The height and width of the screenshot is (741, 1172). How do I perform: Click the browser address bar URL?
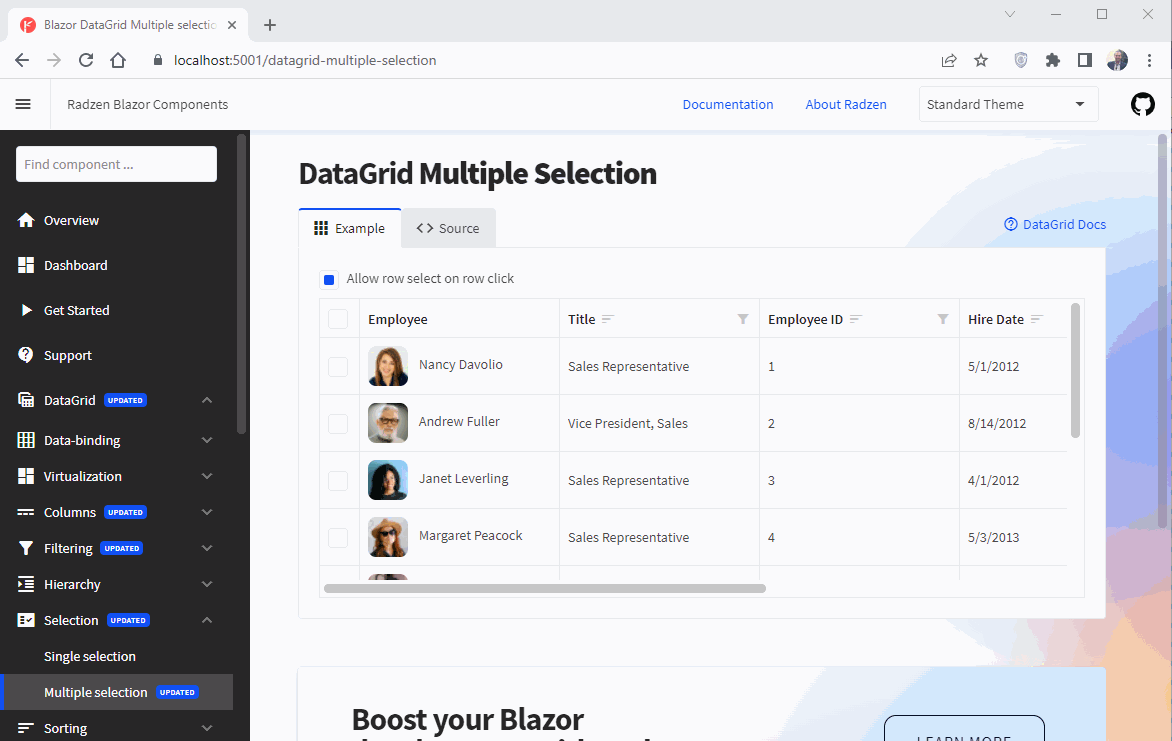(305, 61)
